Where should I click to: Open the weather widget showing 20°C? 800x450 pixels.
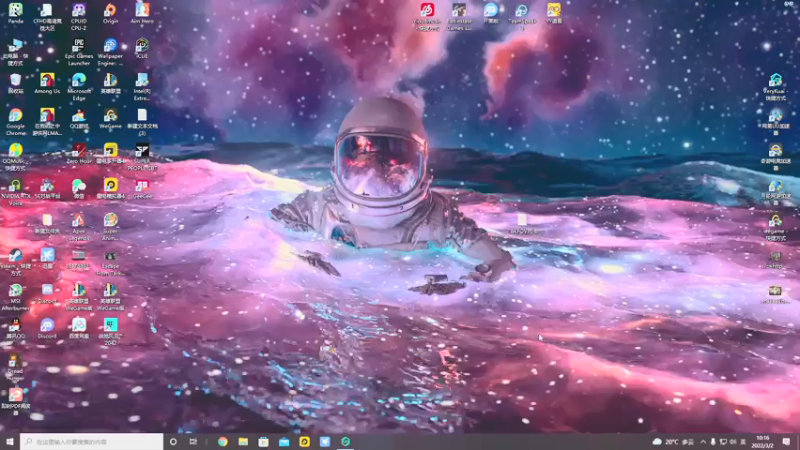click(673, 441)
